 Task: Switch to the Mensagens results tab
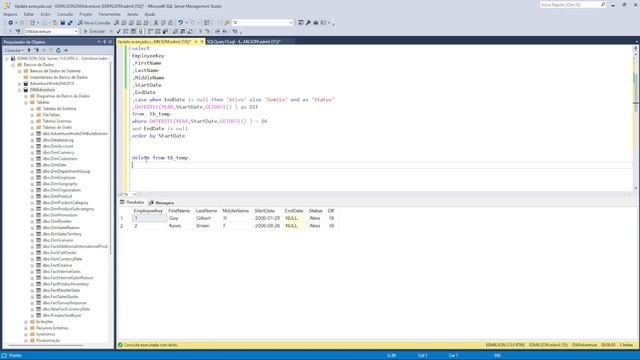pos(162,202)
